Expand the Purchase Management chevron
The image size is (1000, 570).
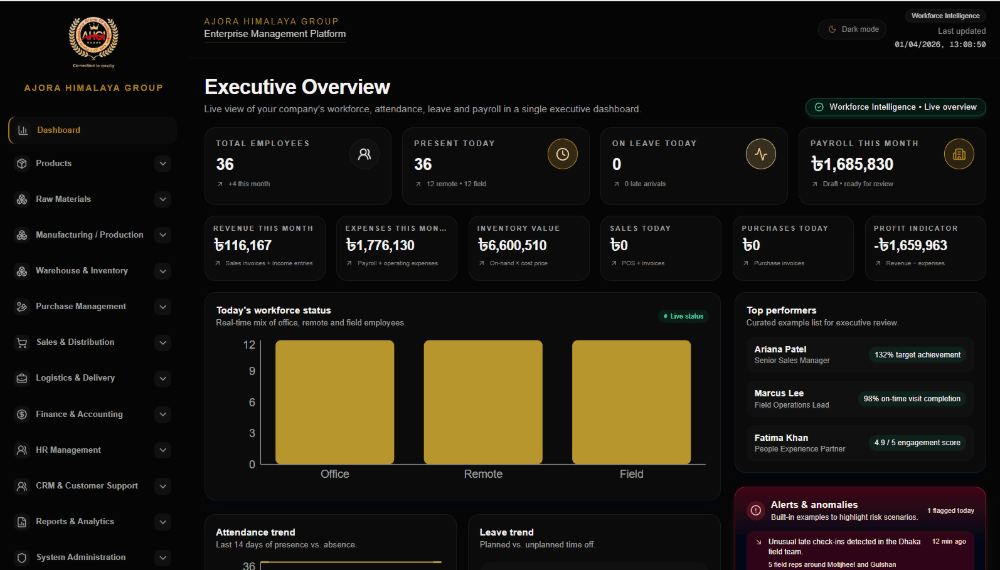pos(163,307)
